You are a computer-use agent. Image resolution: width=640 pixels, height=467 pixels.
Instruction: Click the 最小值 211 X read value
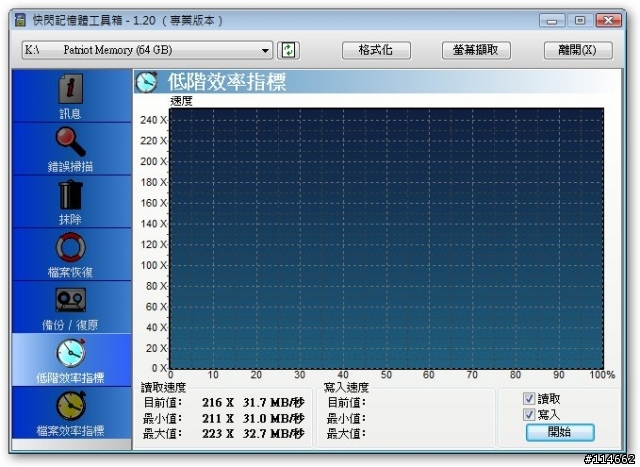218,418
